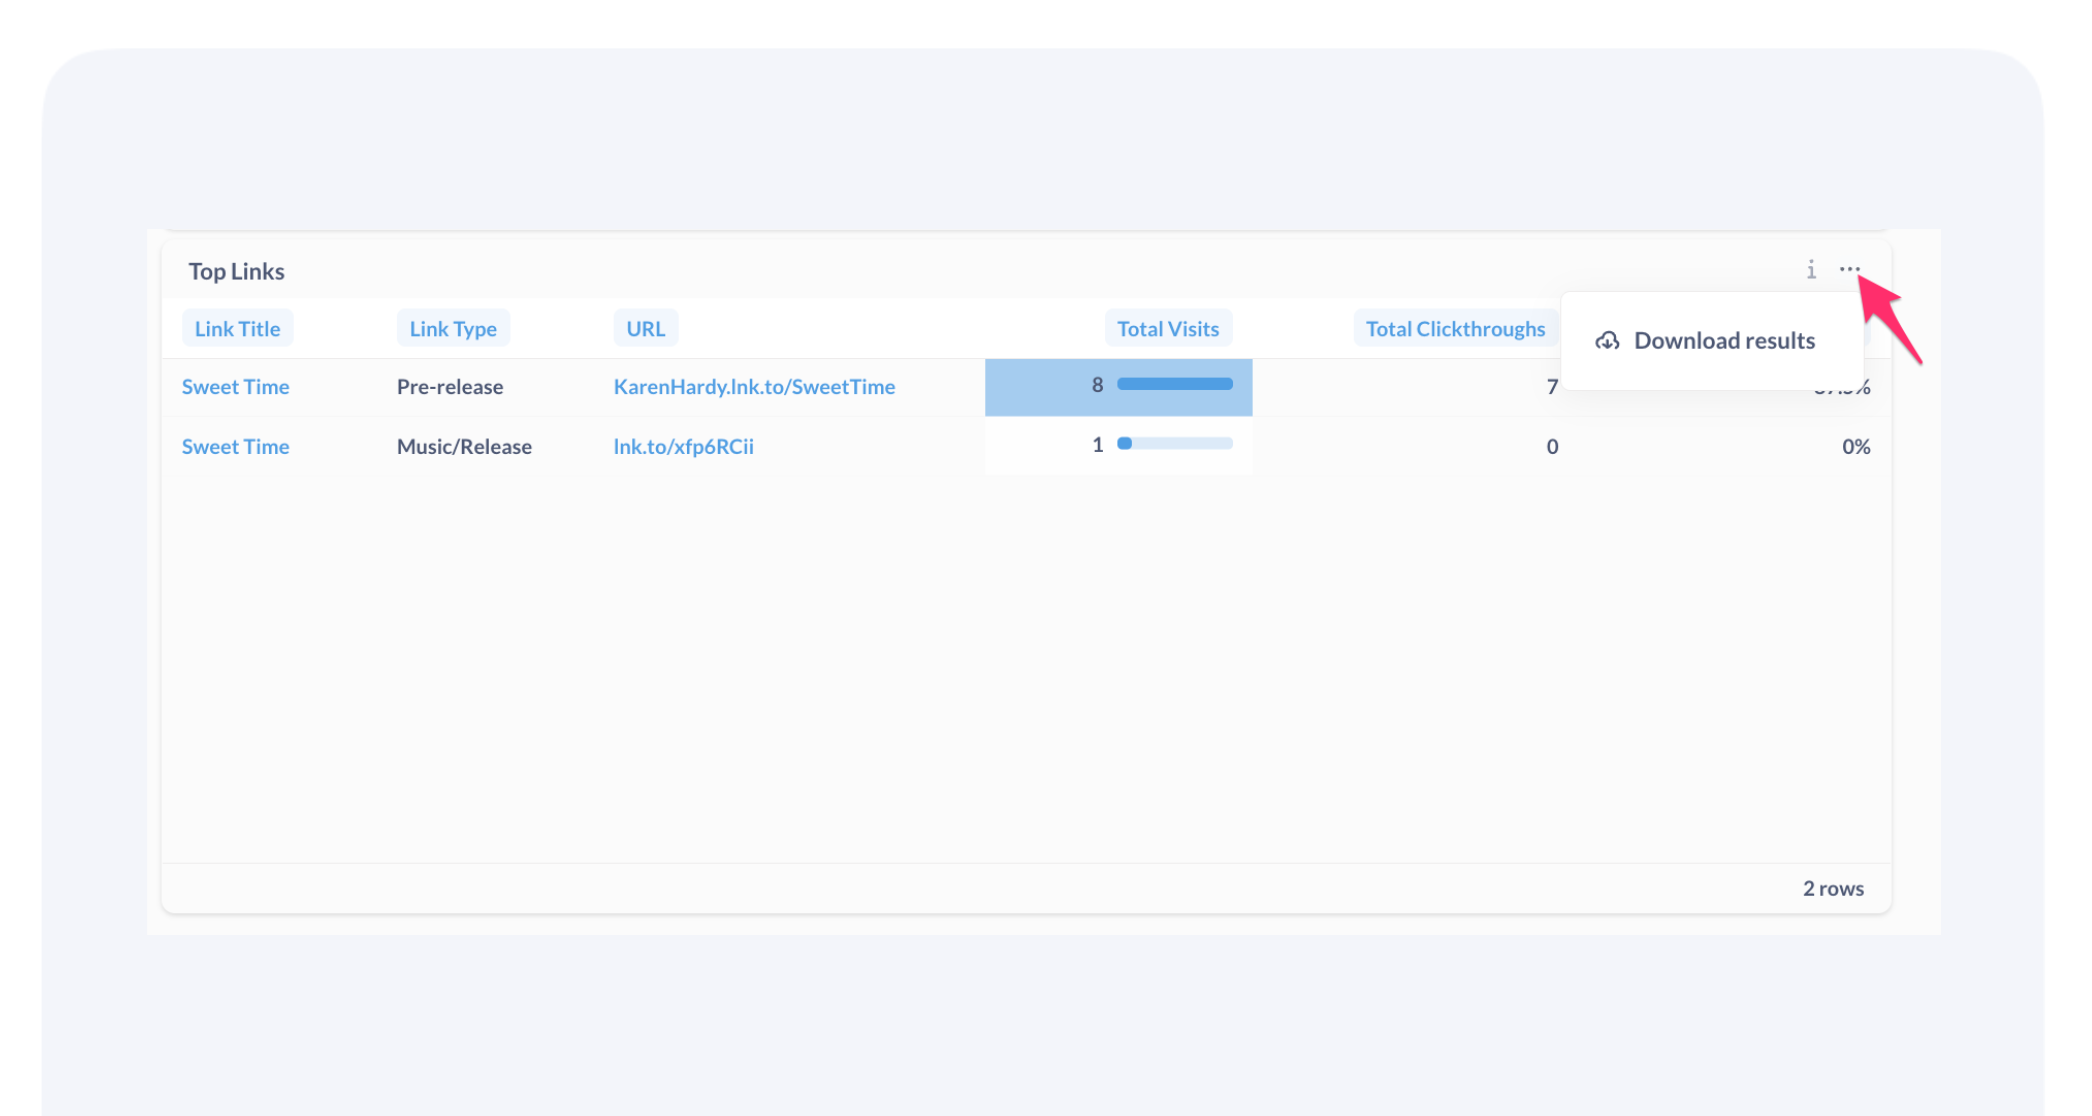
Task: Select Download results menu entry
Action: [x=1723, y=341]
